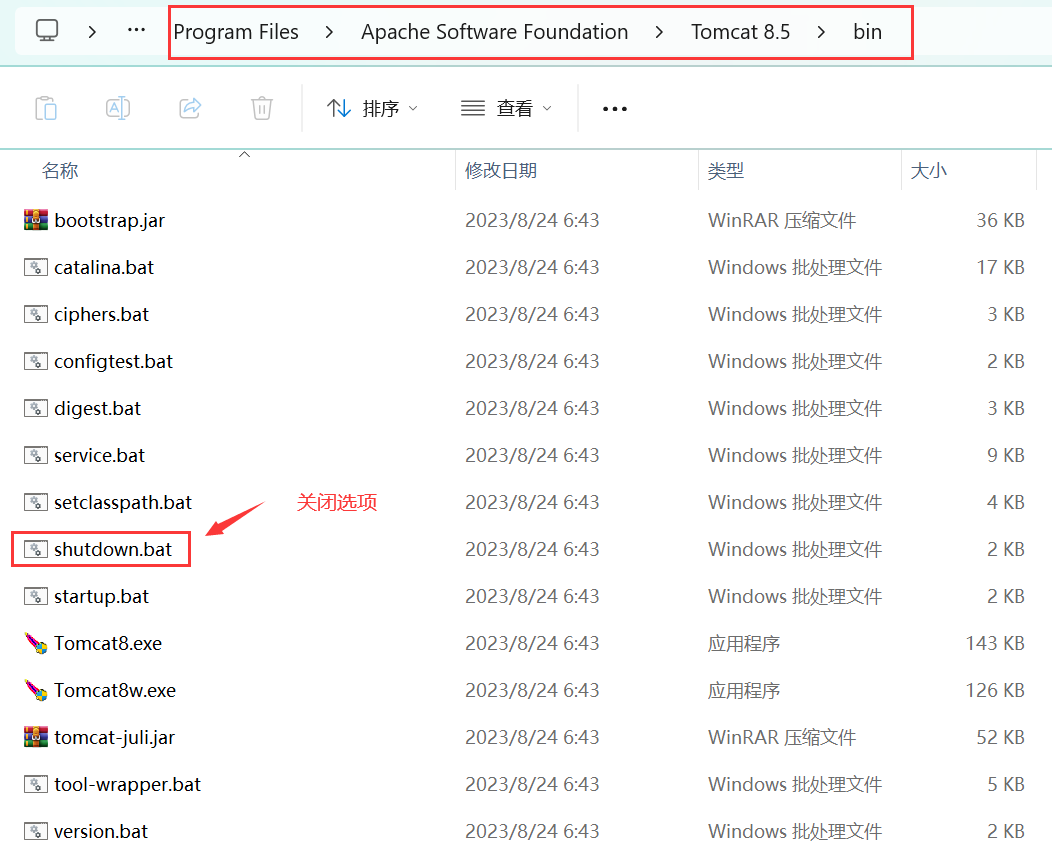Select the shutdown.bat file icon
Screen dimensions: 1052x855
[36, 549]
